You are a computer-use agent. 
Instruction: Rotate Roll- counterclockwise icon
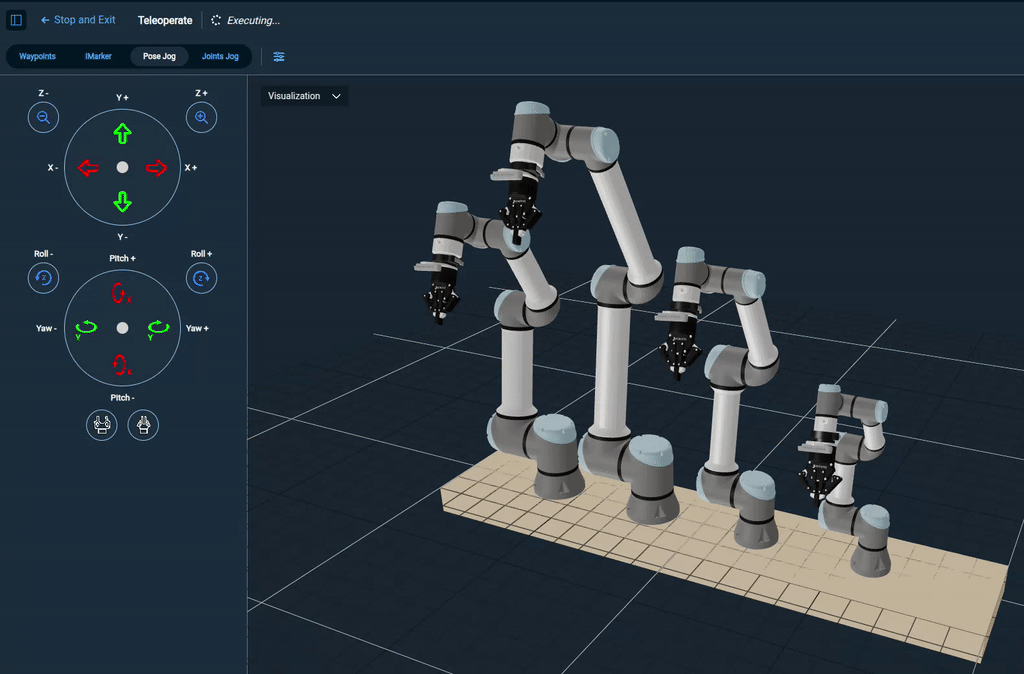(43, 278)
